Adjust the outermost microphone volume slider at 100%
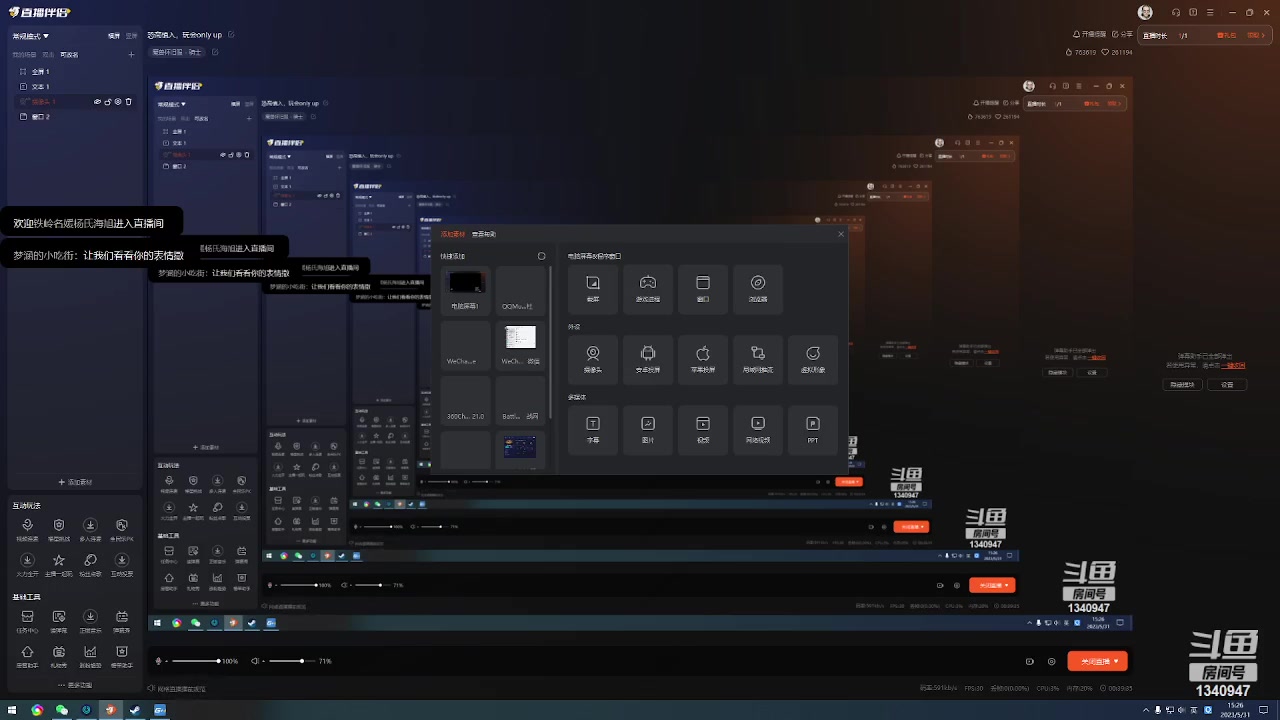 pyautogui.click(x=195, y=661)
